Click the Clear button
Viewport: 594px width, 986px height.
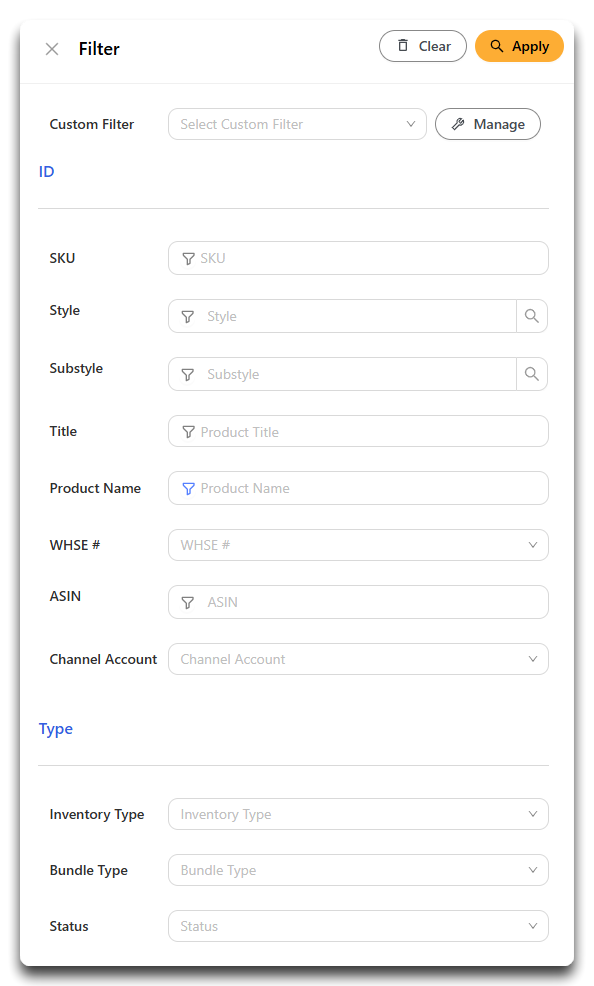[x=423, y=46]
